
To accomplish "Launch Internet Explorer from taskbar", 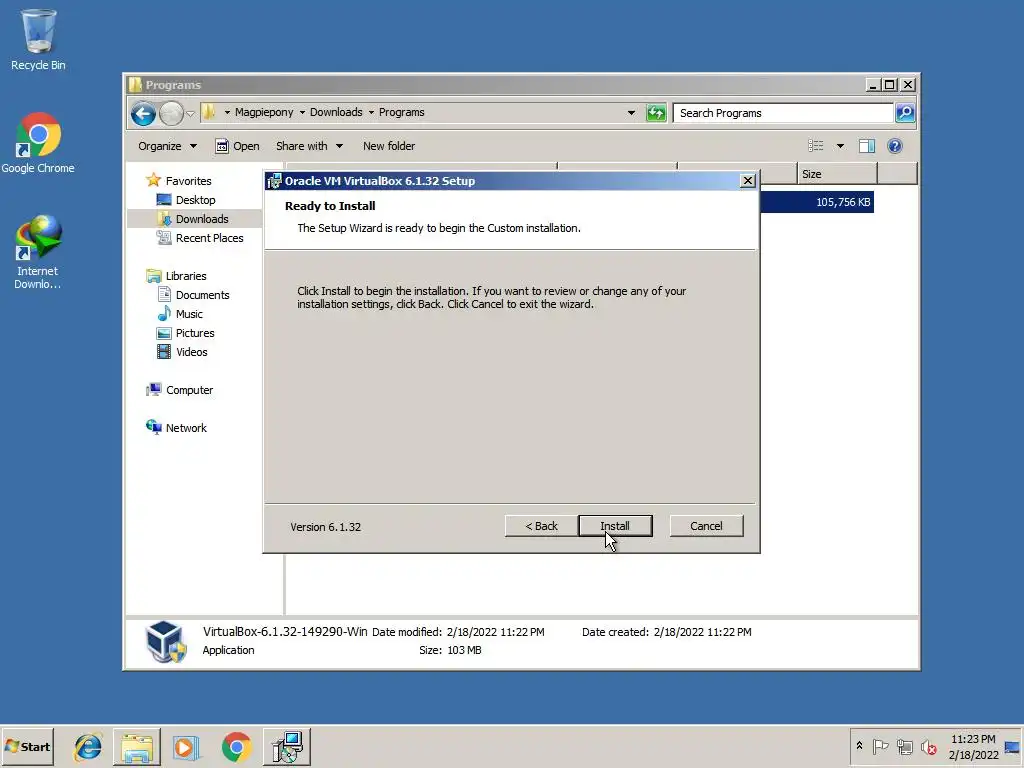I will 88,747.
